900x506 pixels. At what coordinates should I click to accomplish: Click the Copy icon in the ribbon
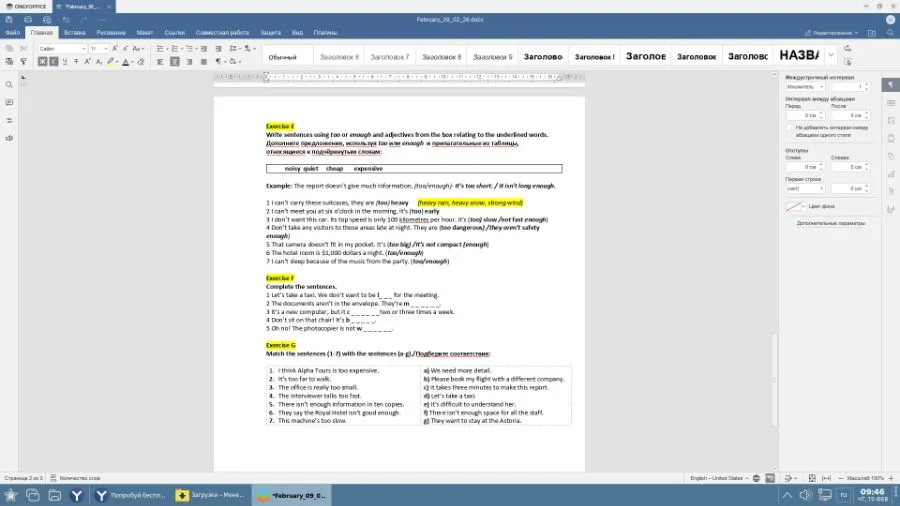9,49
